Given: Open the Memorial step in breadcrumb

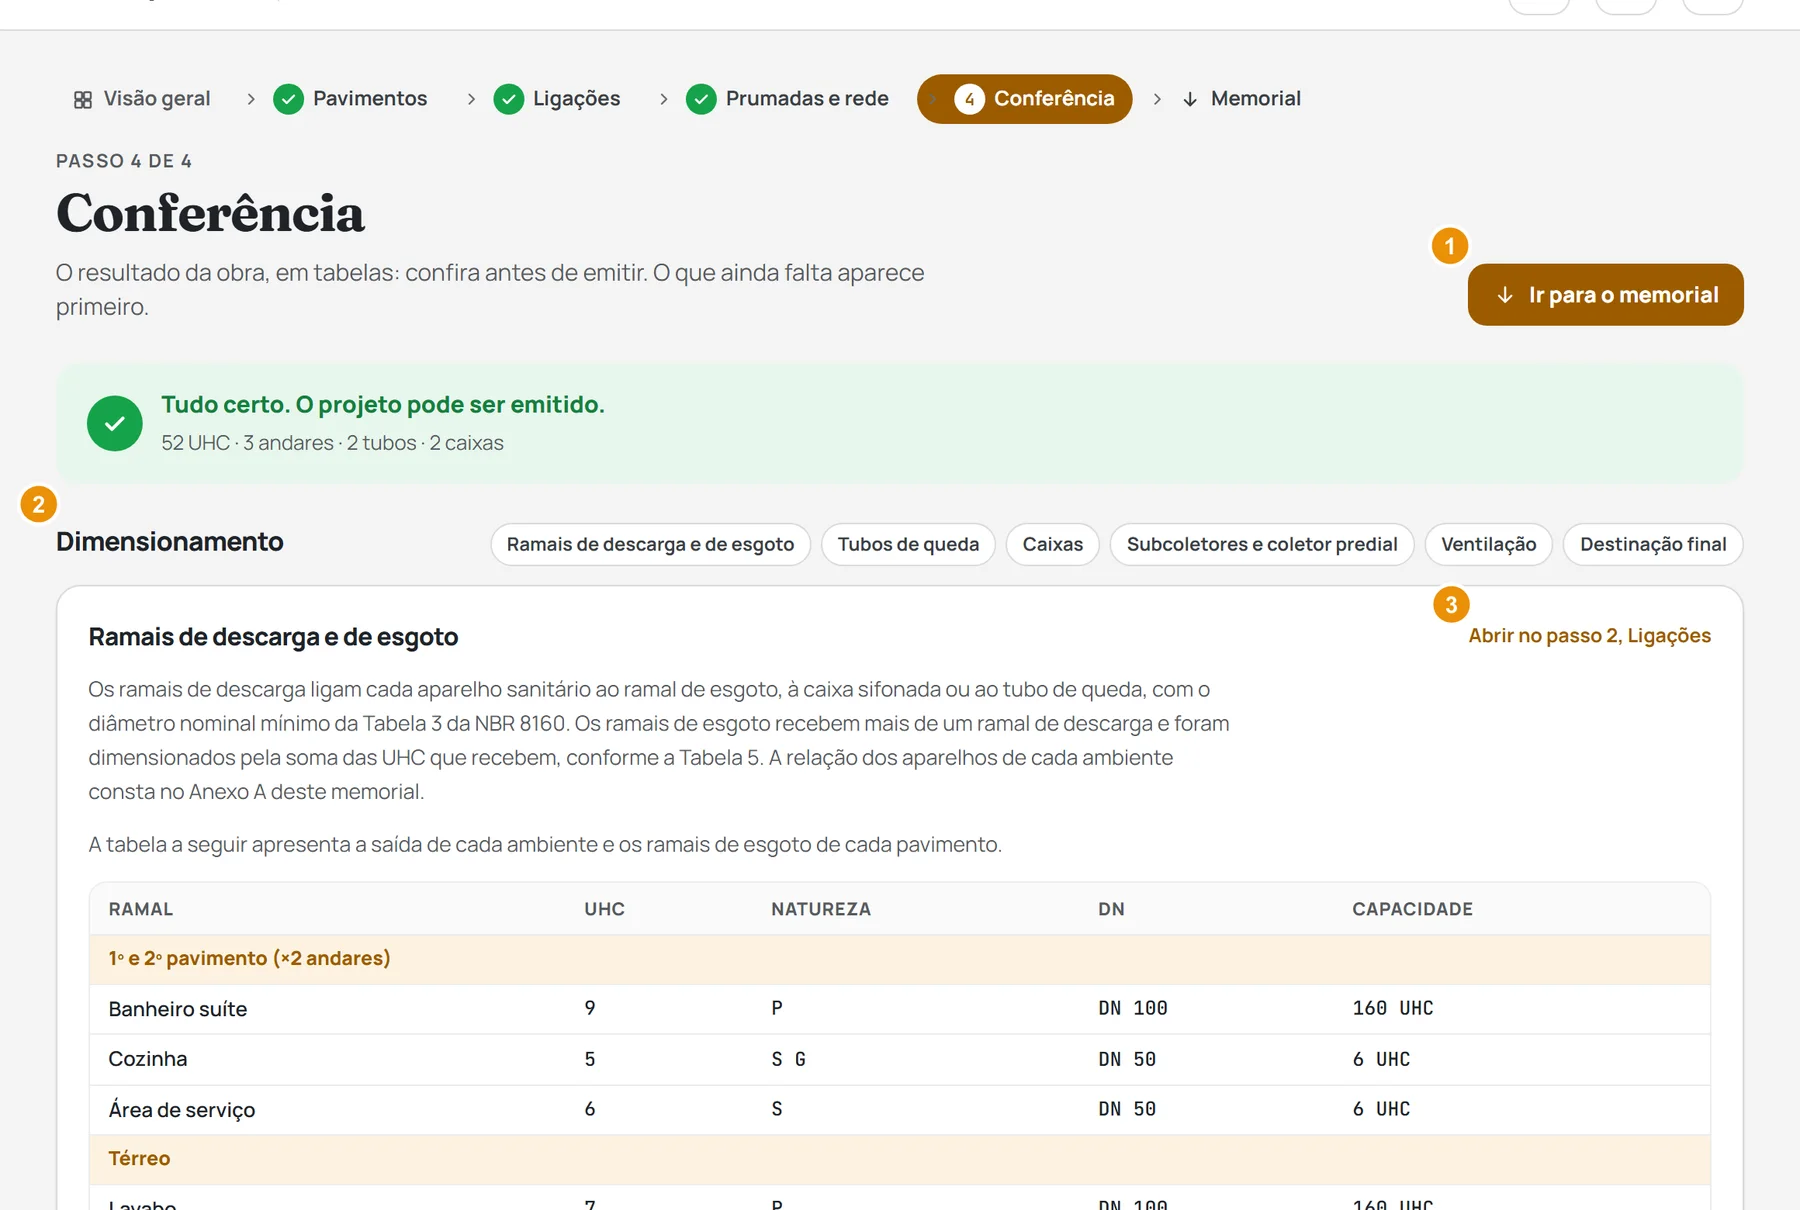Looking at the screenshot, I should click(x=1242, y=99).
